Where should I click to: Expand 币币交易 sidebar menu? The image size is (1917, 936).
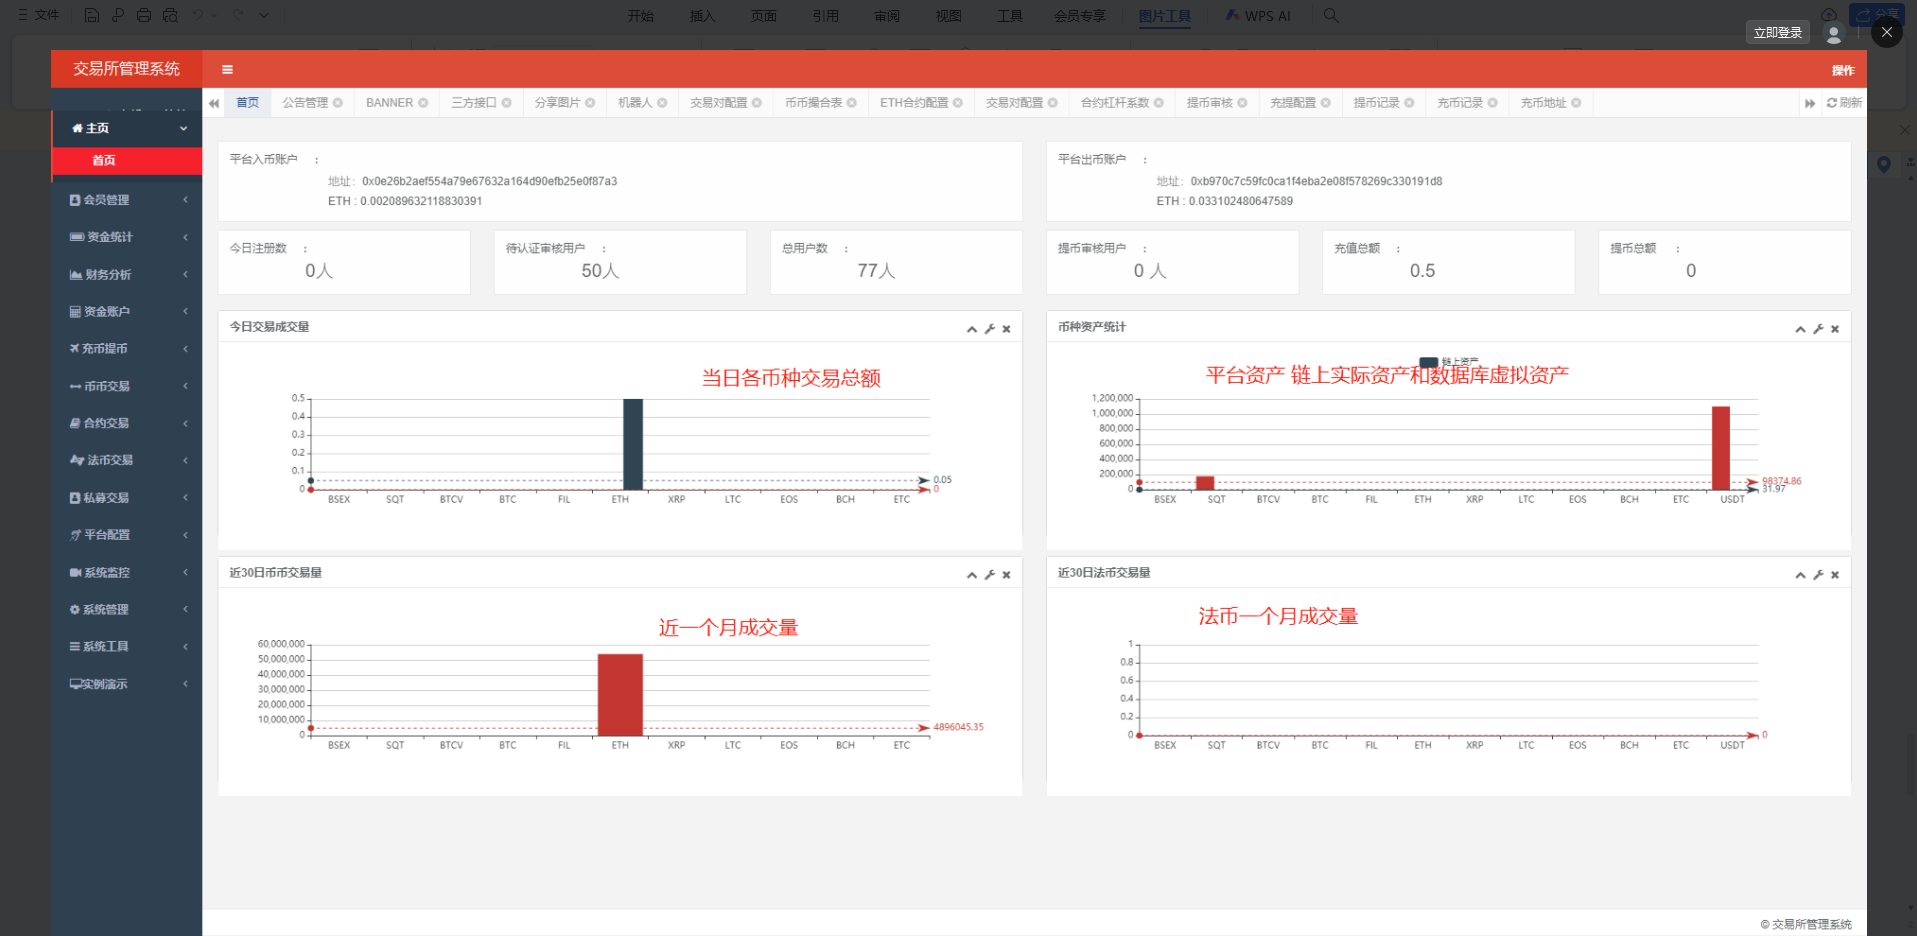[x=127, y=386]
